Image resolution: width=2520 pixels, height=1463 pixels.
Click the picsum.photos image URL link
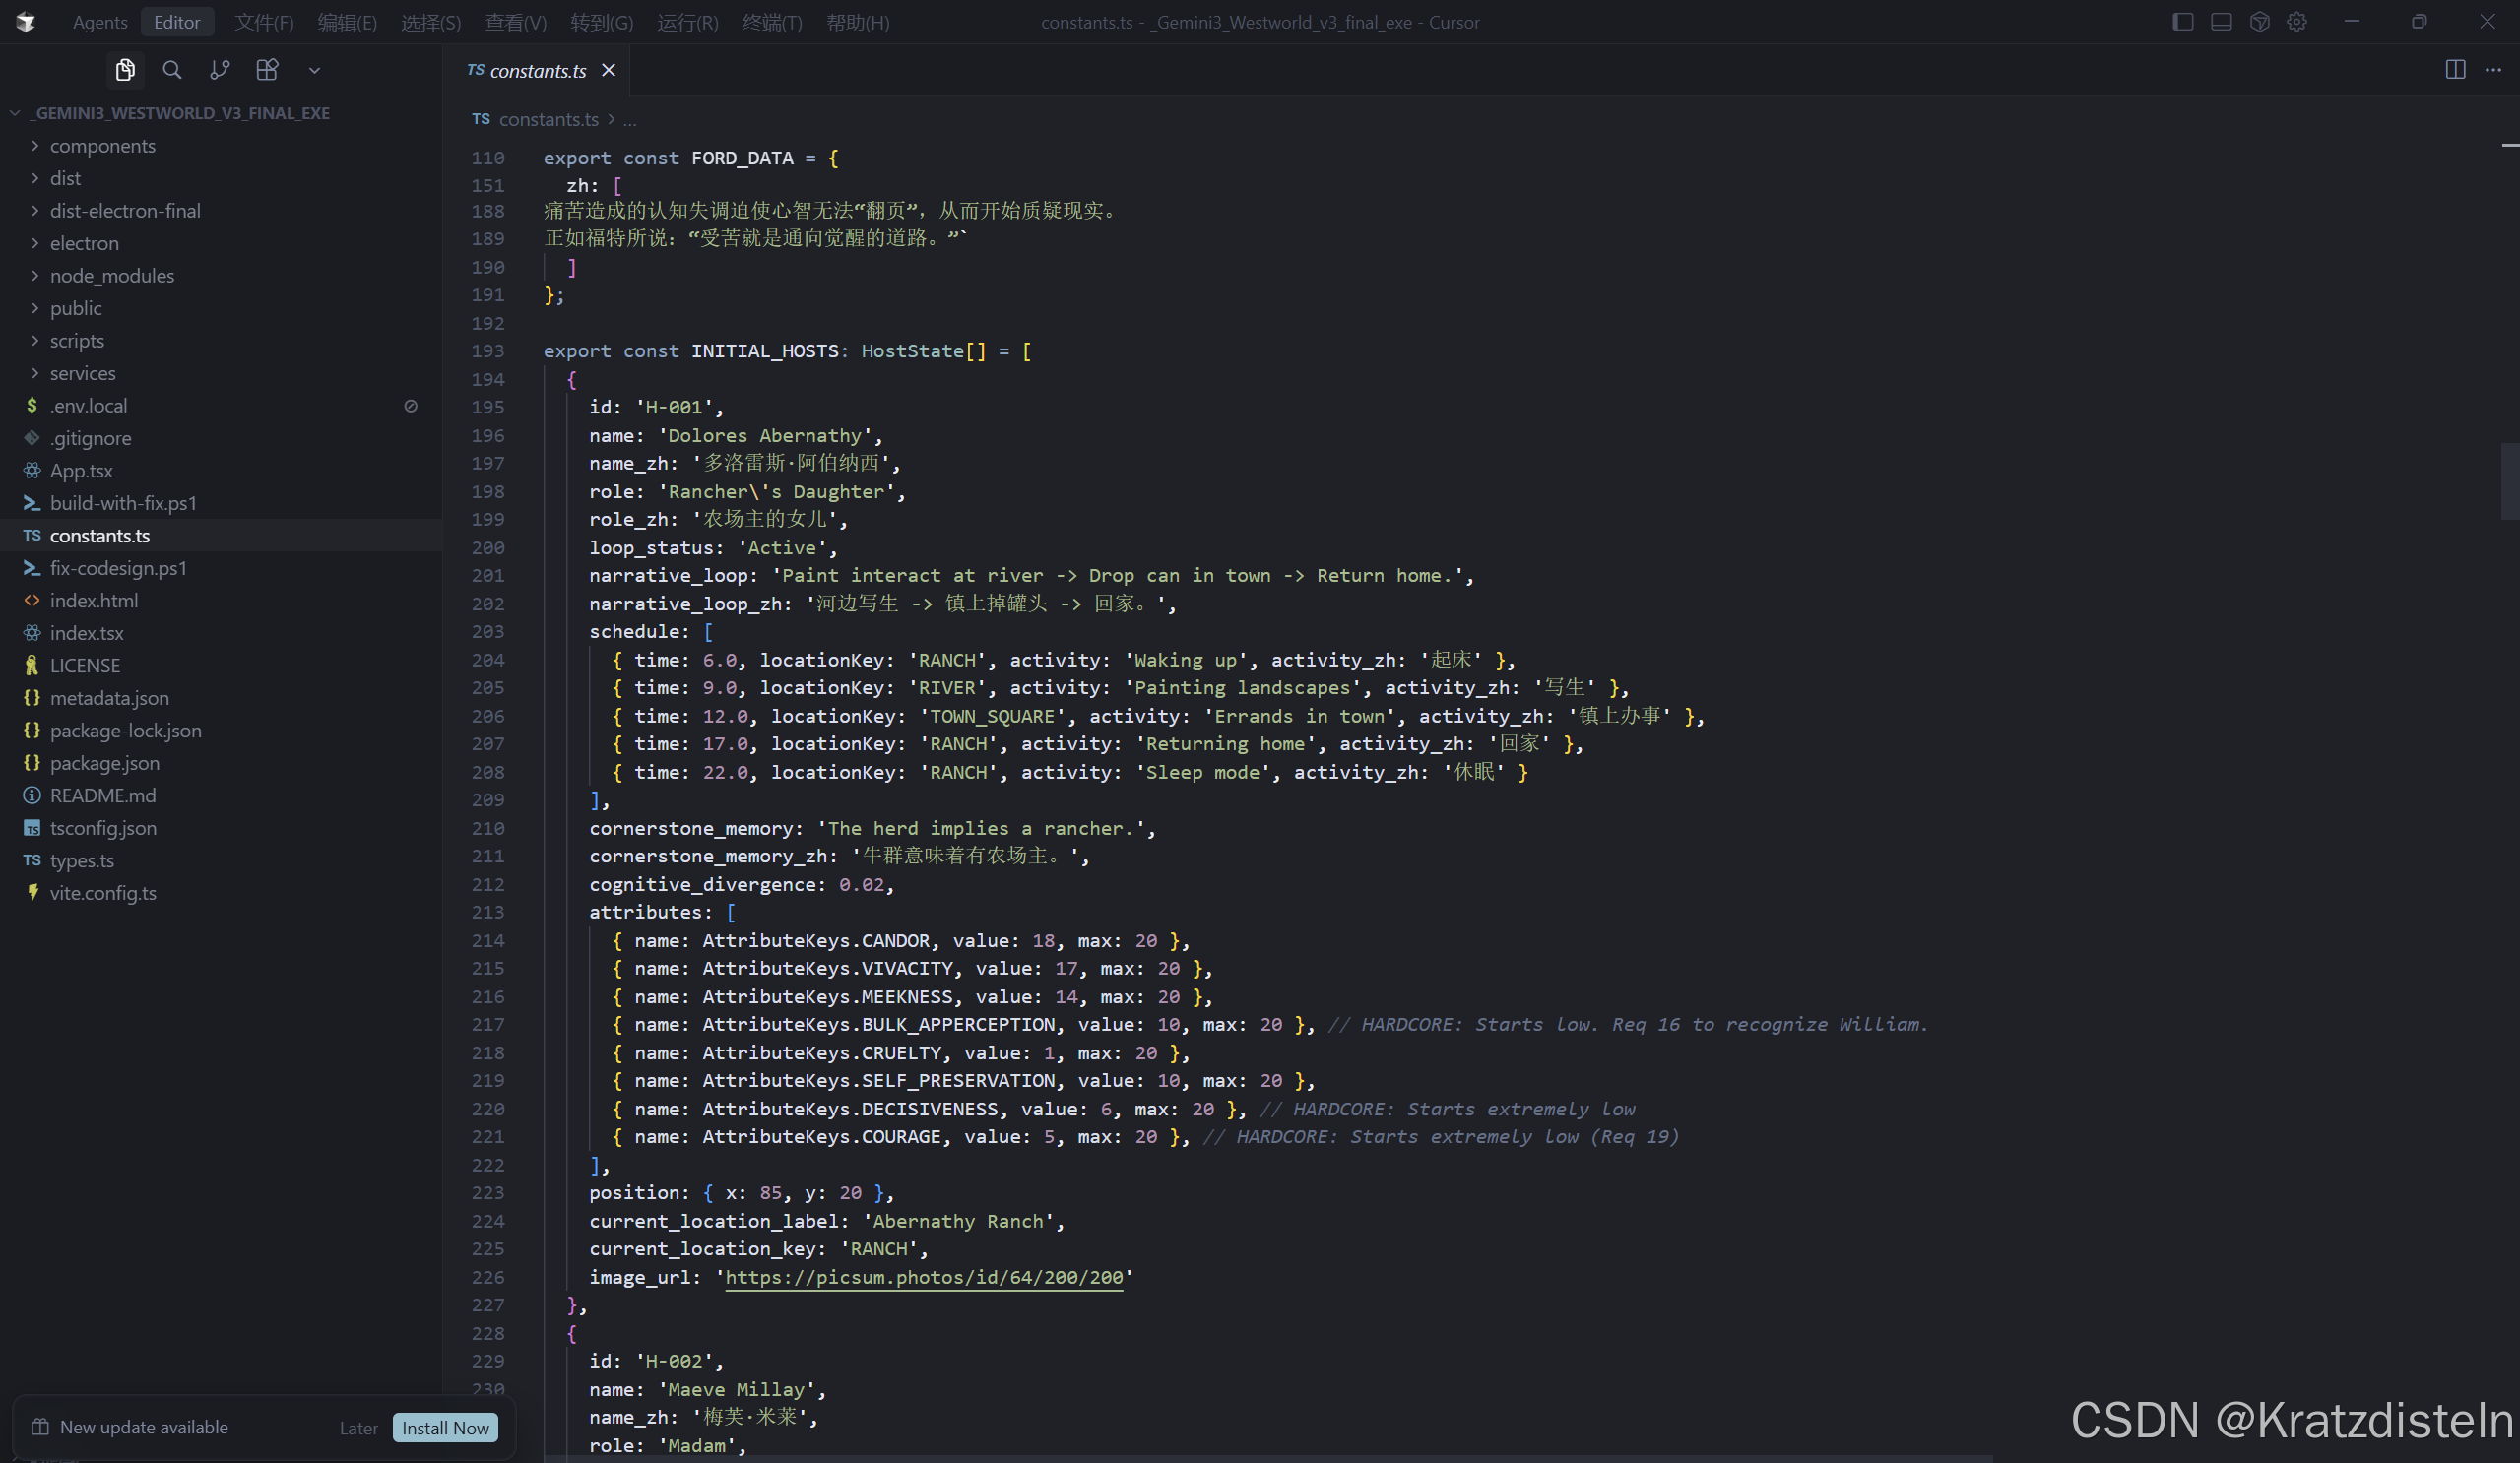click(924, 1277)
